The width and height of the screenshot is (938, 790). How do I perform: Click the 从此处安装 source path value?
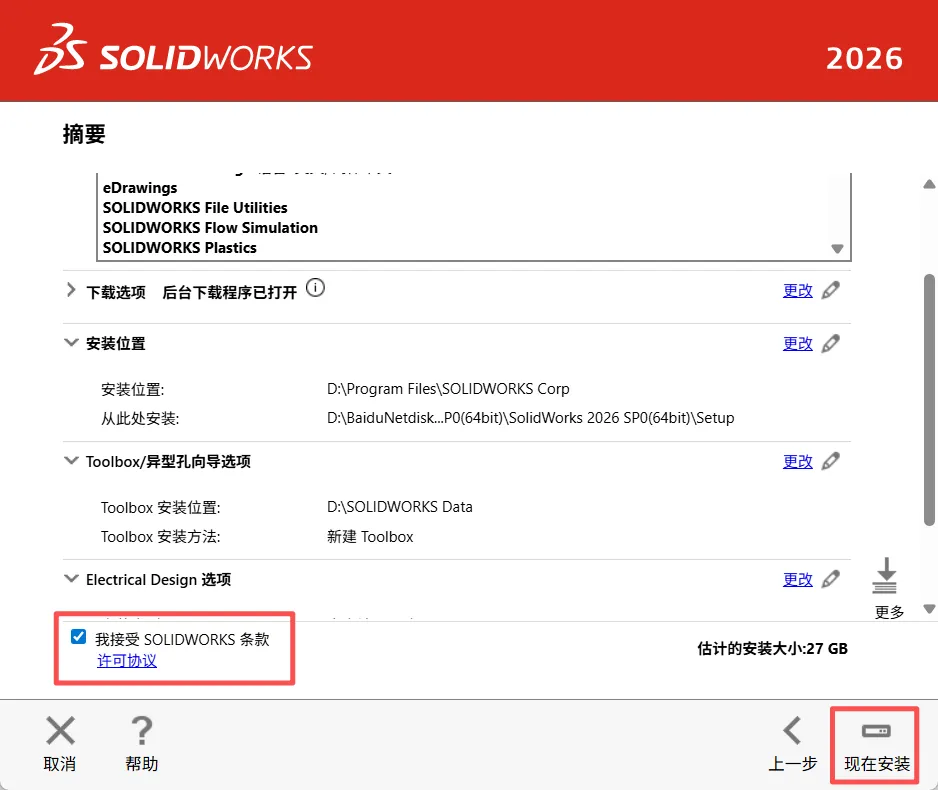click(531, 418)
